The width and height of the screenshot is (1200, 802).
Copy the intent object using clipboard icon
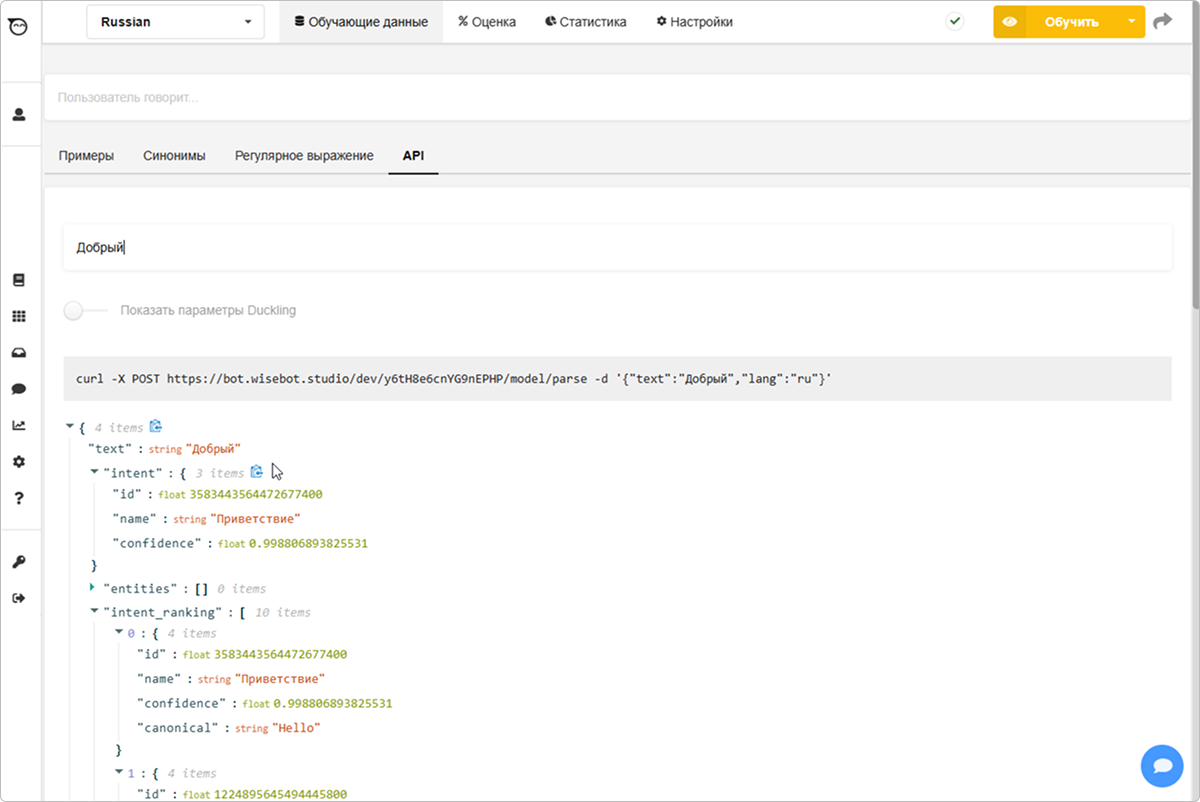click(257, 472)
